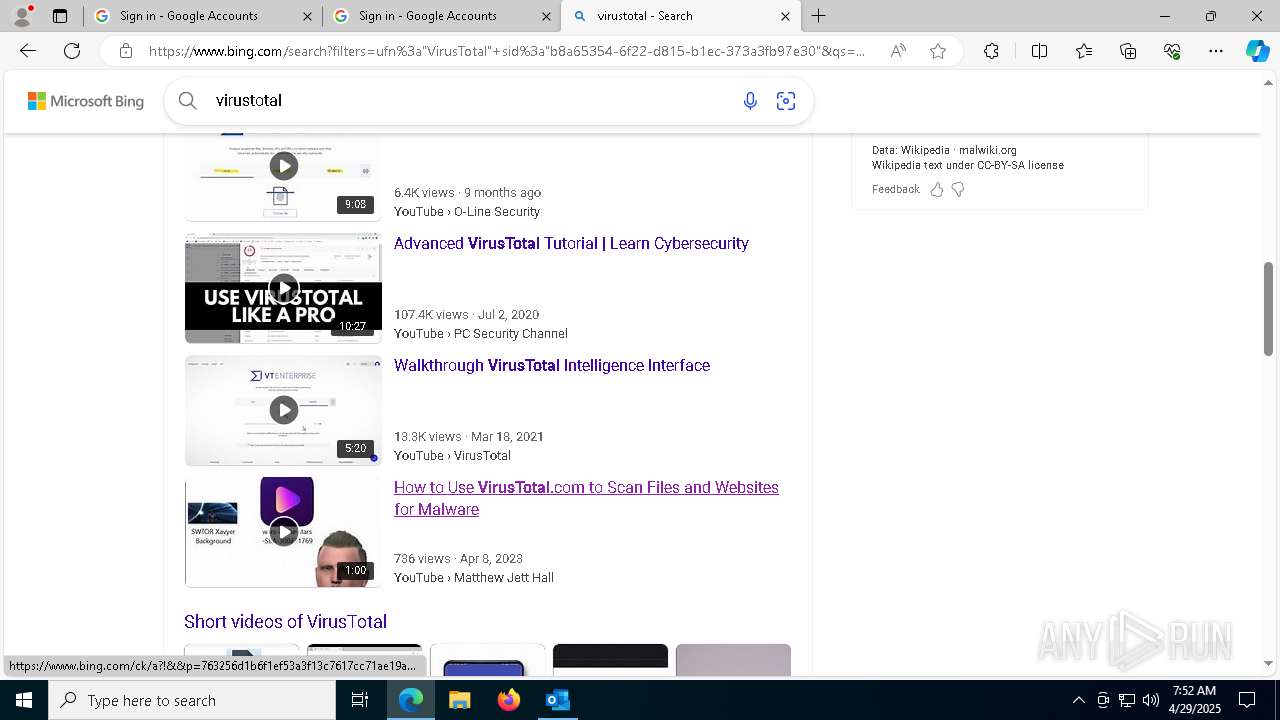Add page to favorites star icon
This screenshot has height=720, width=1280.
click(x=938, y=51)
